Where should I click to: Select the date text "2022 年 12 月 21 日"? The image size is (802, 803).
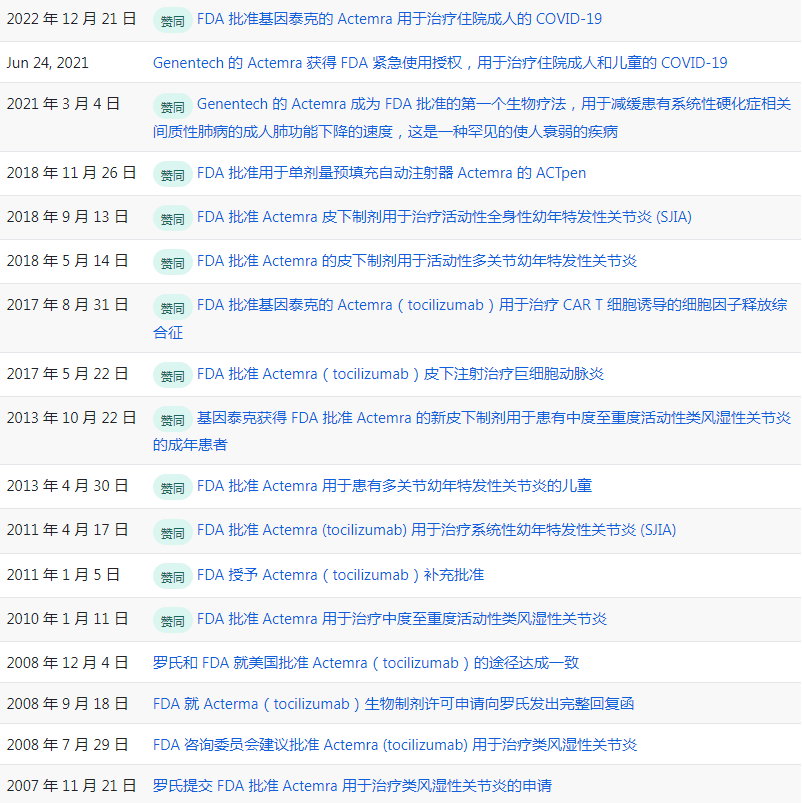[71, 19]
